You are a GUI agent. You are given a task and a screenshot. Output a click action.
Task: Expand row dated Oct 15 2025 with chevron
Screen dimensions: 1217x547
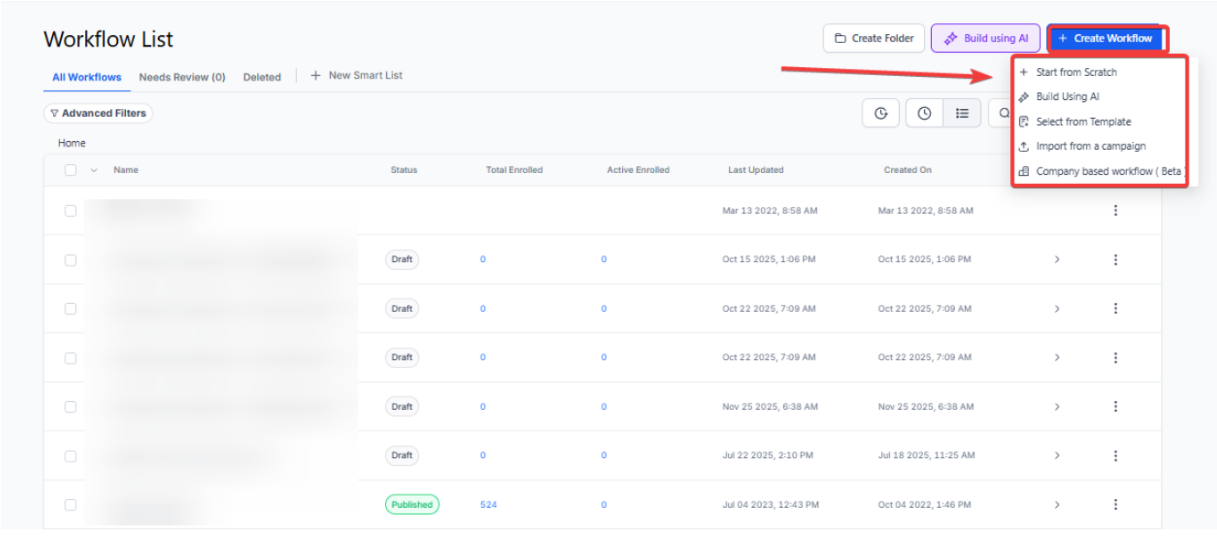click(x=1057, y=260)
